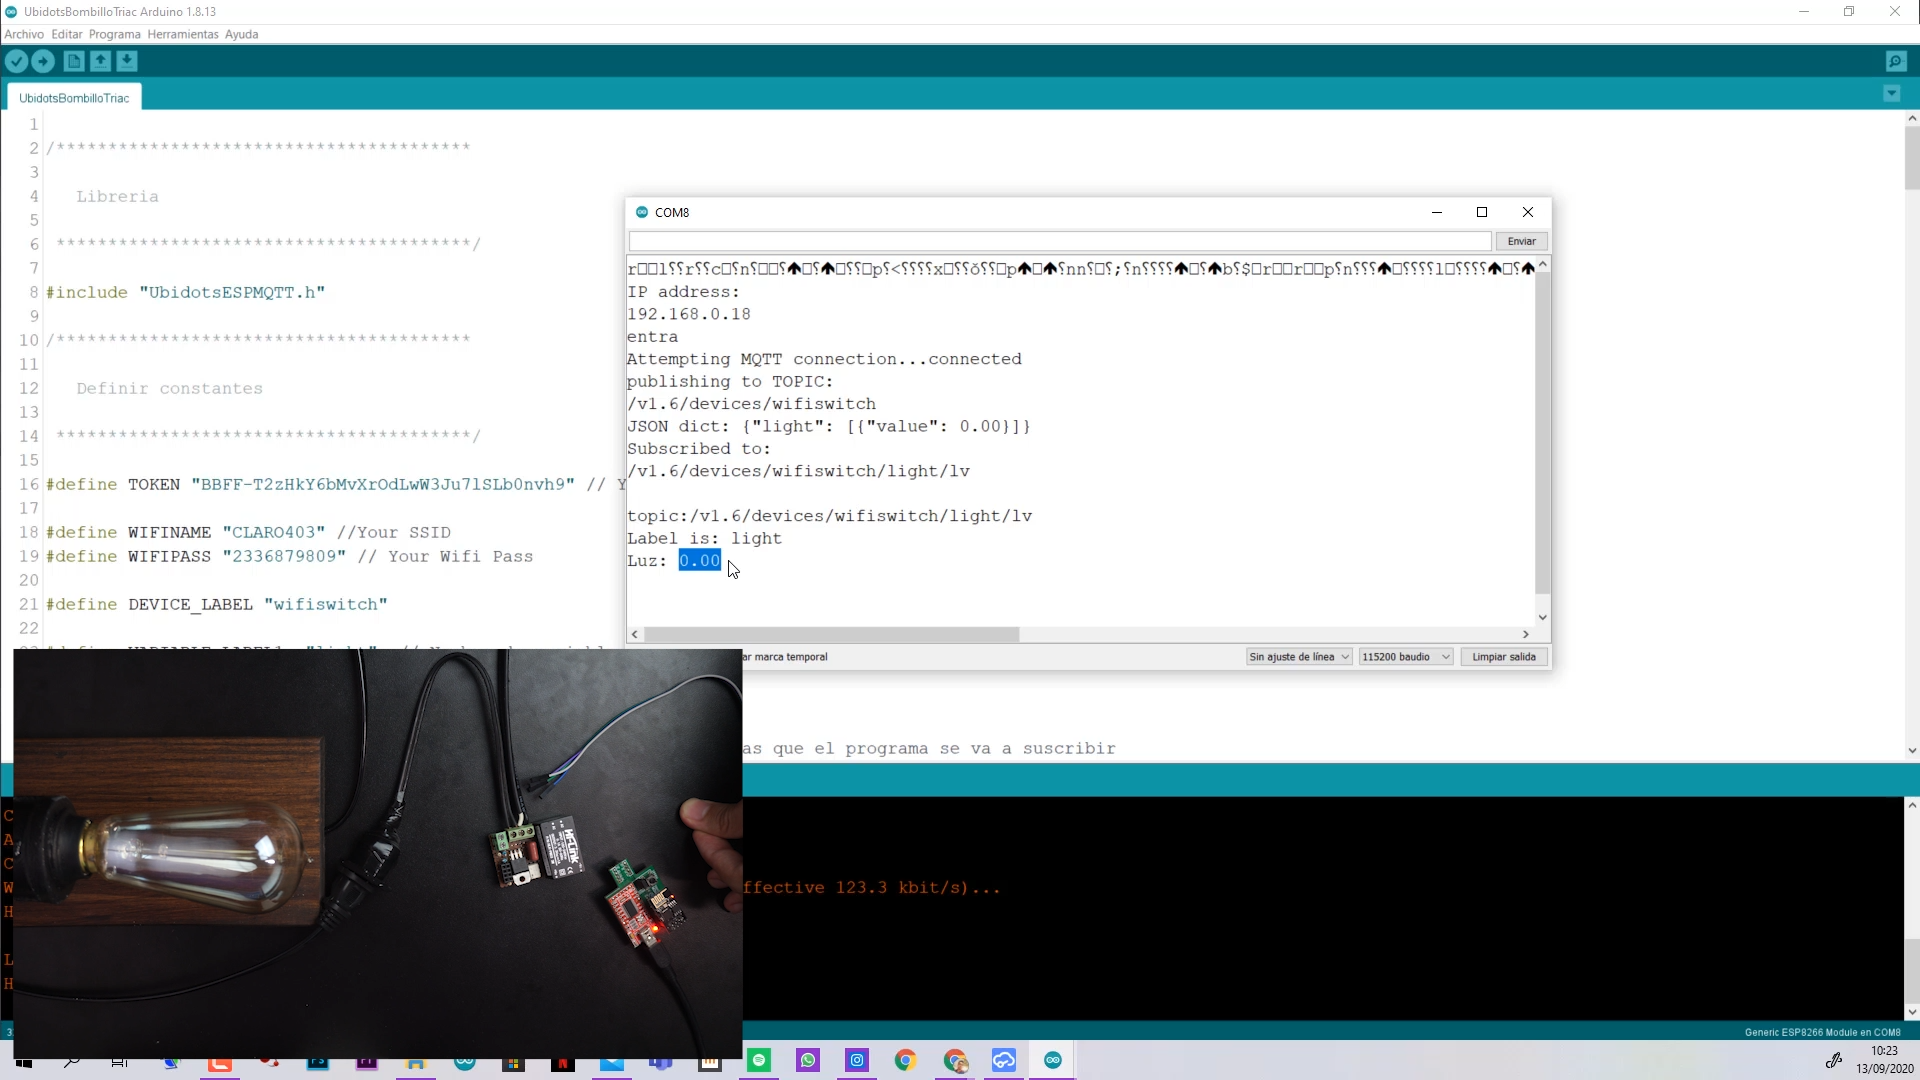
Task: Open the Herramientas menu
Action: [182, 34]
